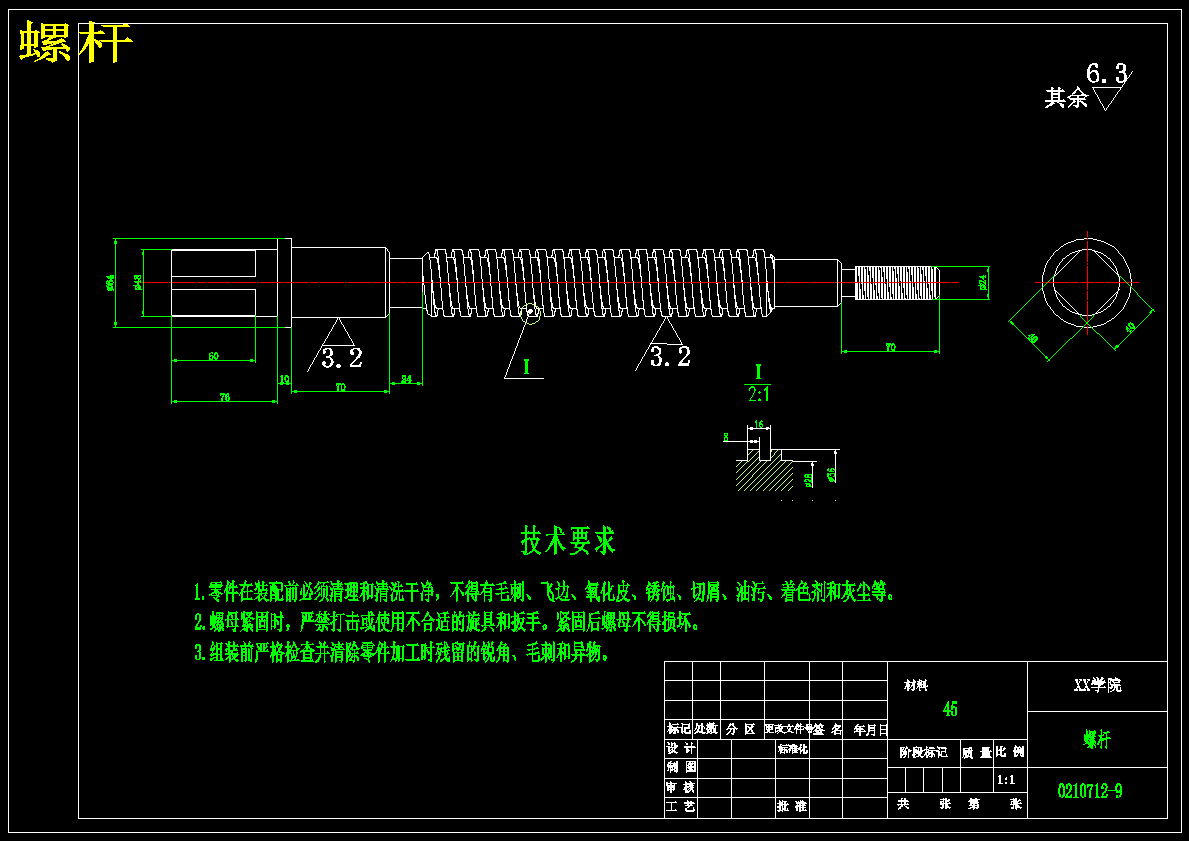Select the 16 dimension in the detail view
The width and height of the screenshot is (1189, 841).
click(x=759, y=425)
